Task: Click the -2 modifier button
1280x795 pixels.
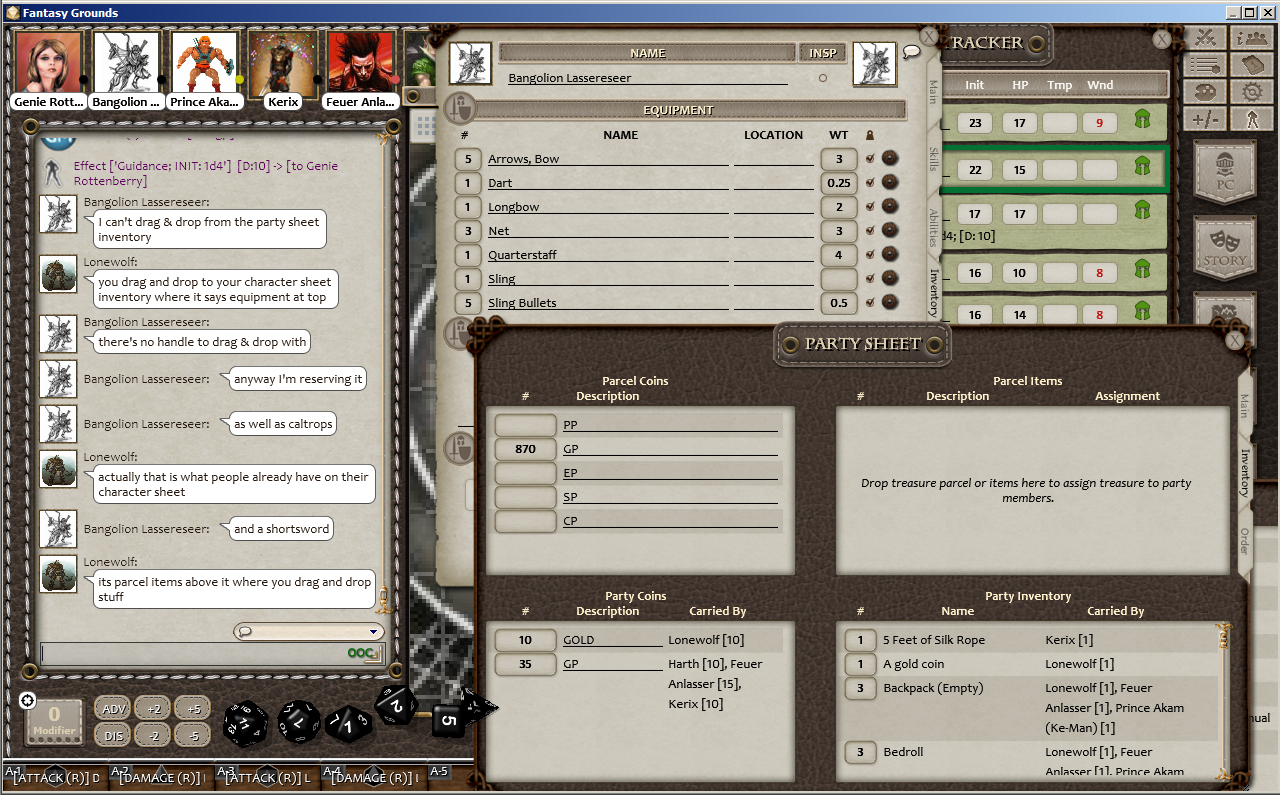Action: [153, 735]
